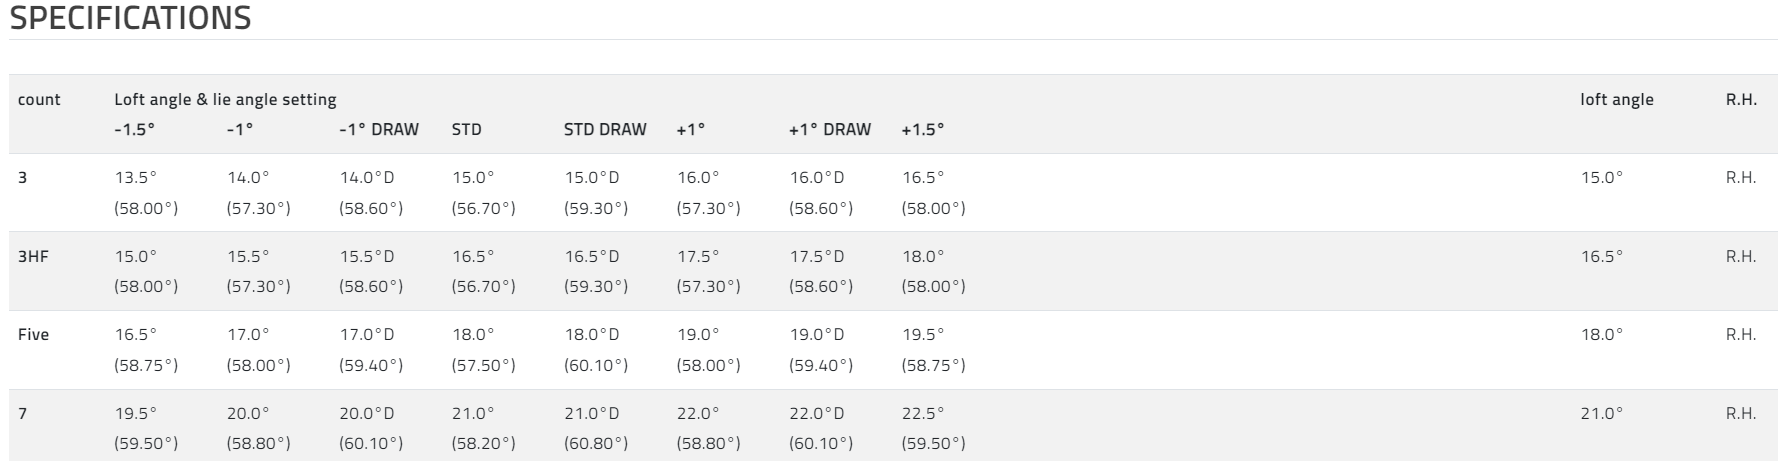
Task: Select the "-1.5°" setting column header
Action: pyautogui.click(x=135, y=129)
